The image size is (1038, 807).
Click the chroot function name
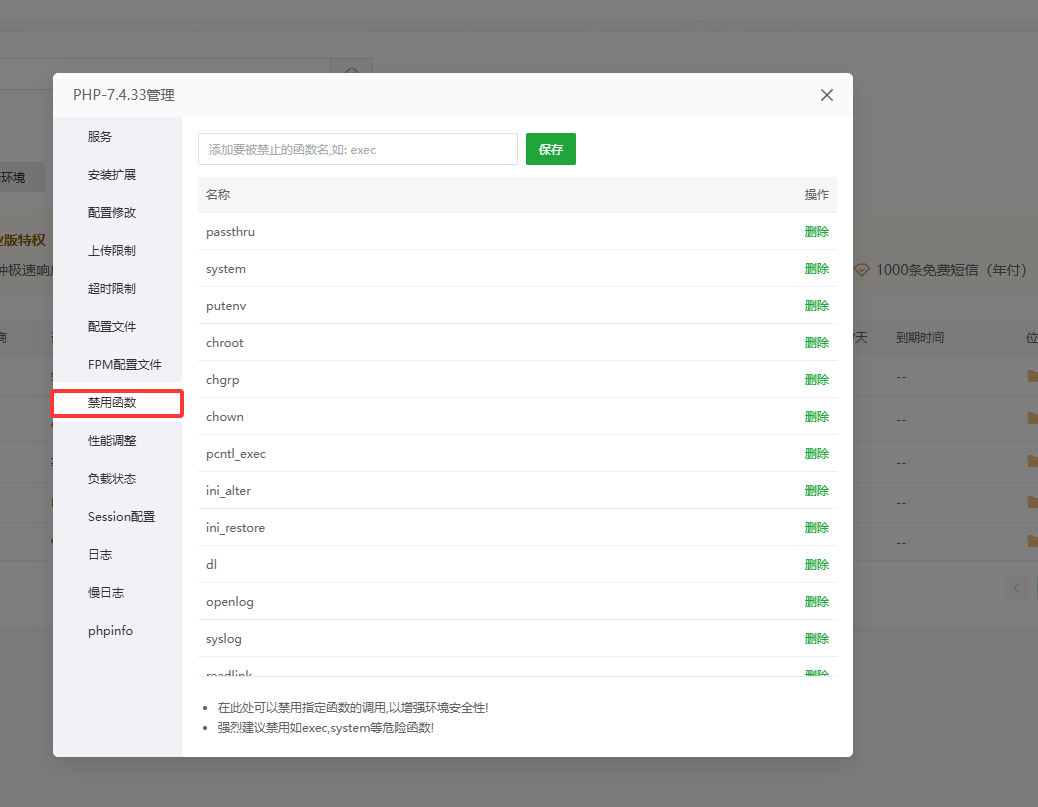click(x=224, y=343)
